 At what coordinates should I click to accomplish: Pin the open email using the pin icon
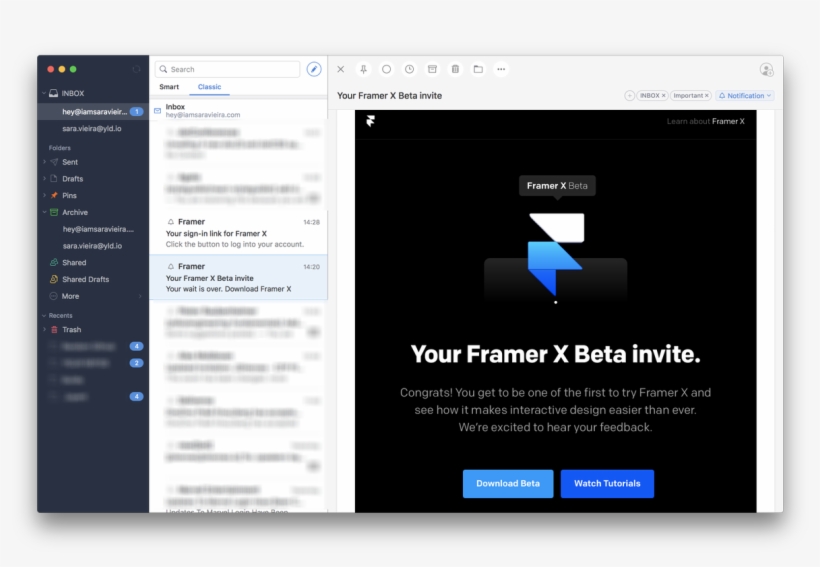(363, 69)
